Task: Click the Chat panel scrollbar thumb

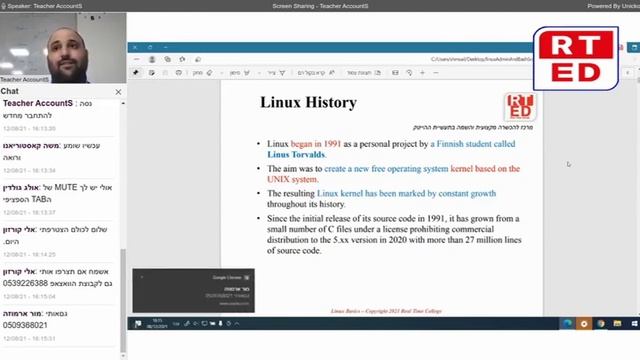Action: tap(123, 300)
